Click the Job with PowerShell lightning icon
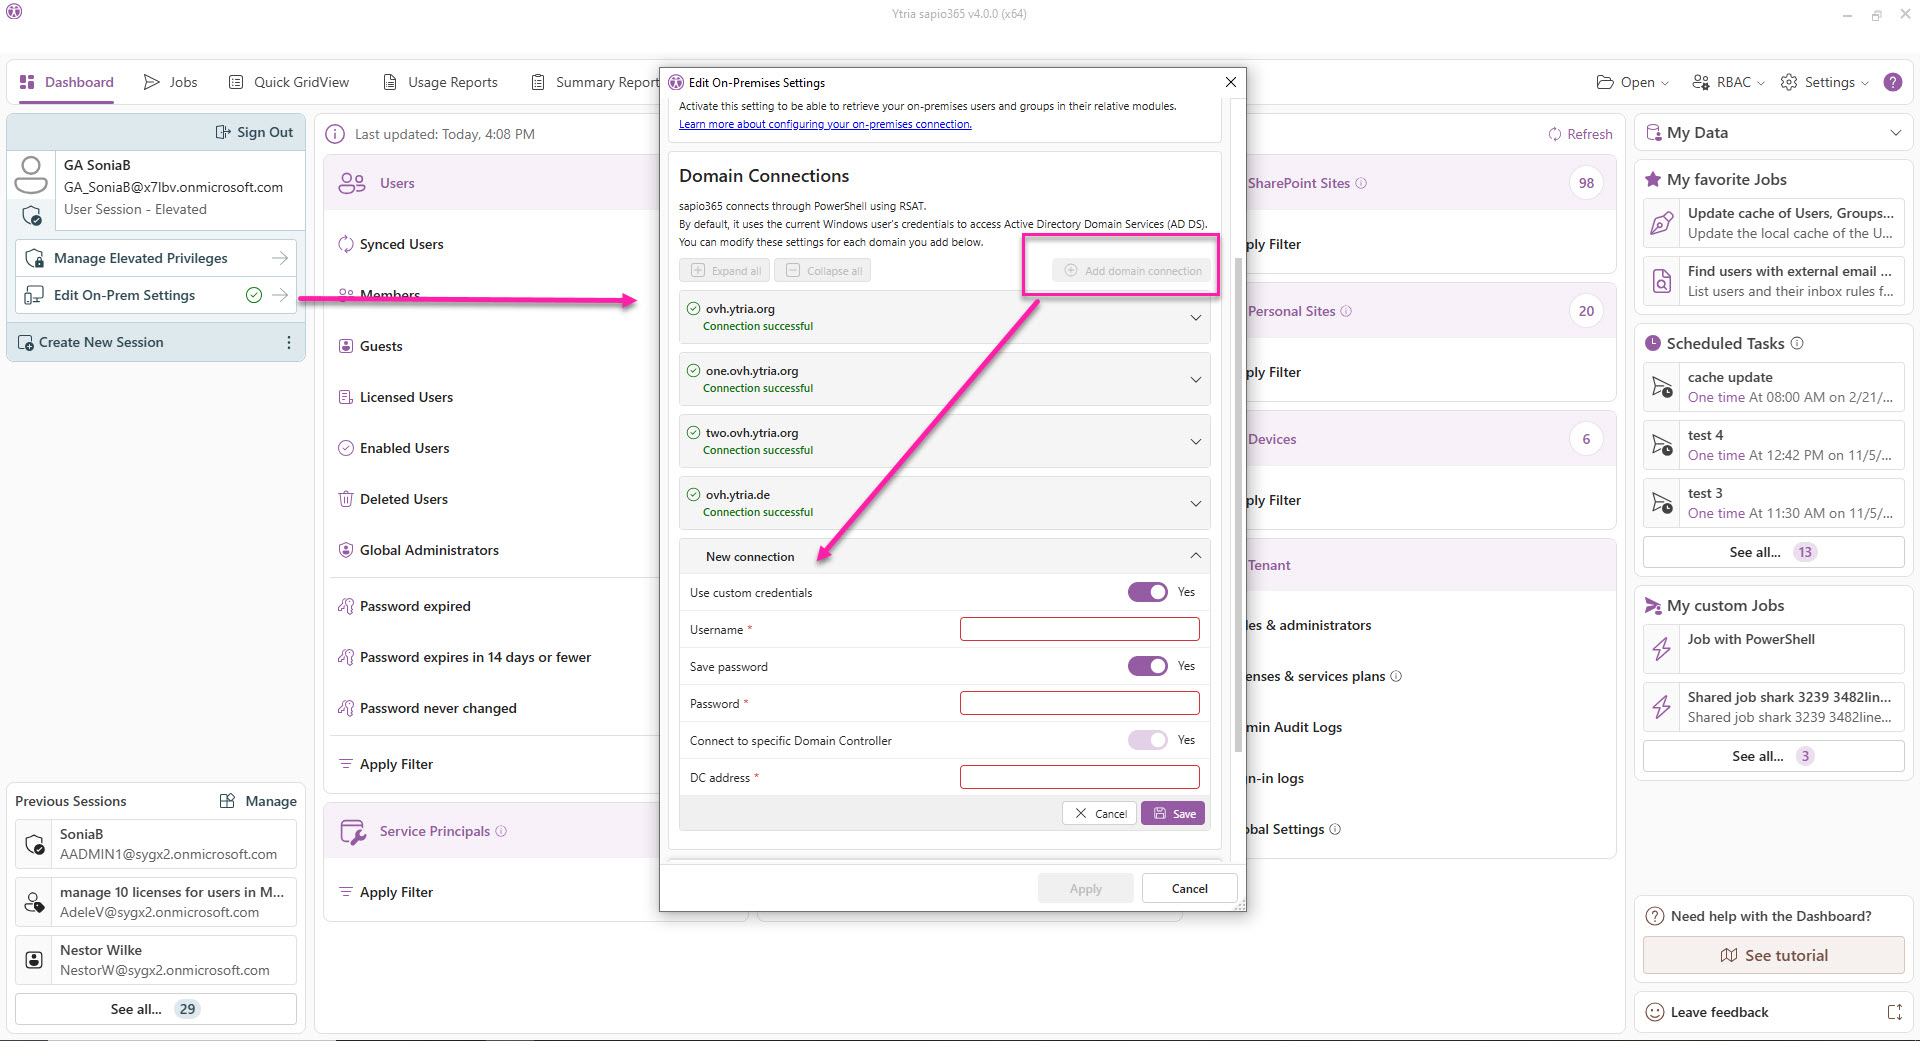This screenshot has height=1041, width=1920. coord(1662,649)
